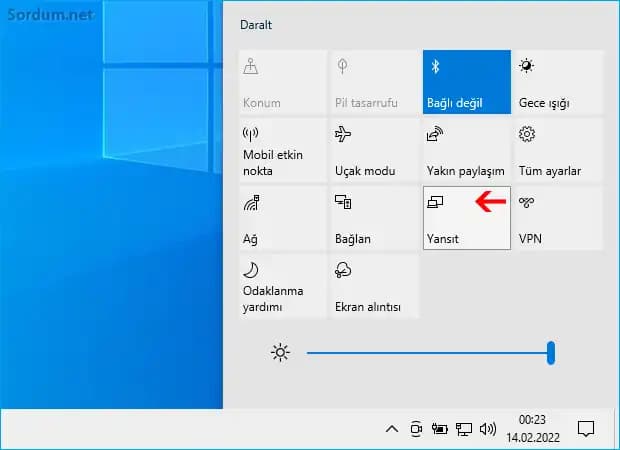The width and height of the screenshot is (620, 450).
Task: Click the battery tray icon
Action: click(440, 429)
